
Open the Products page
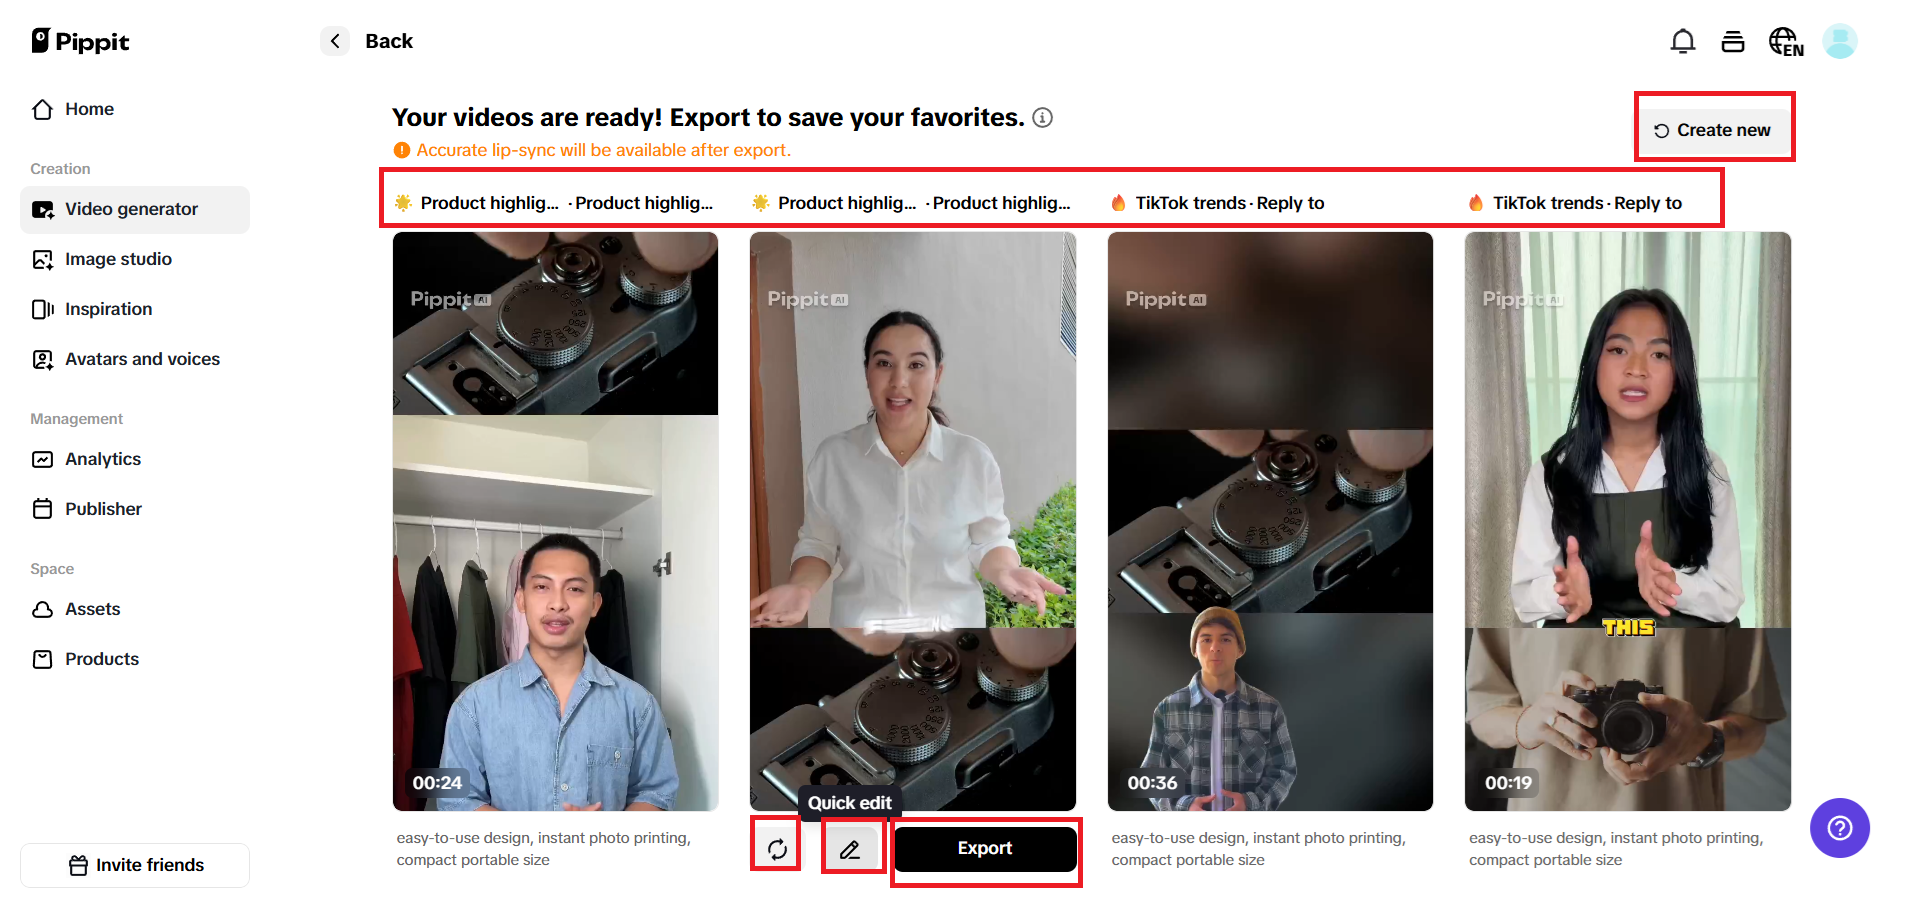coord(135,659)
